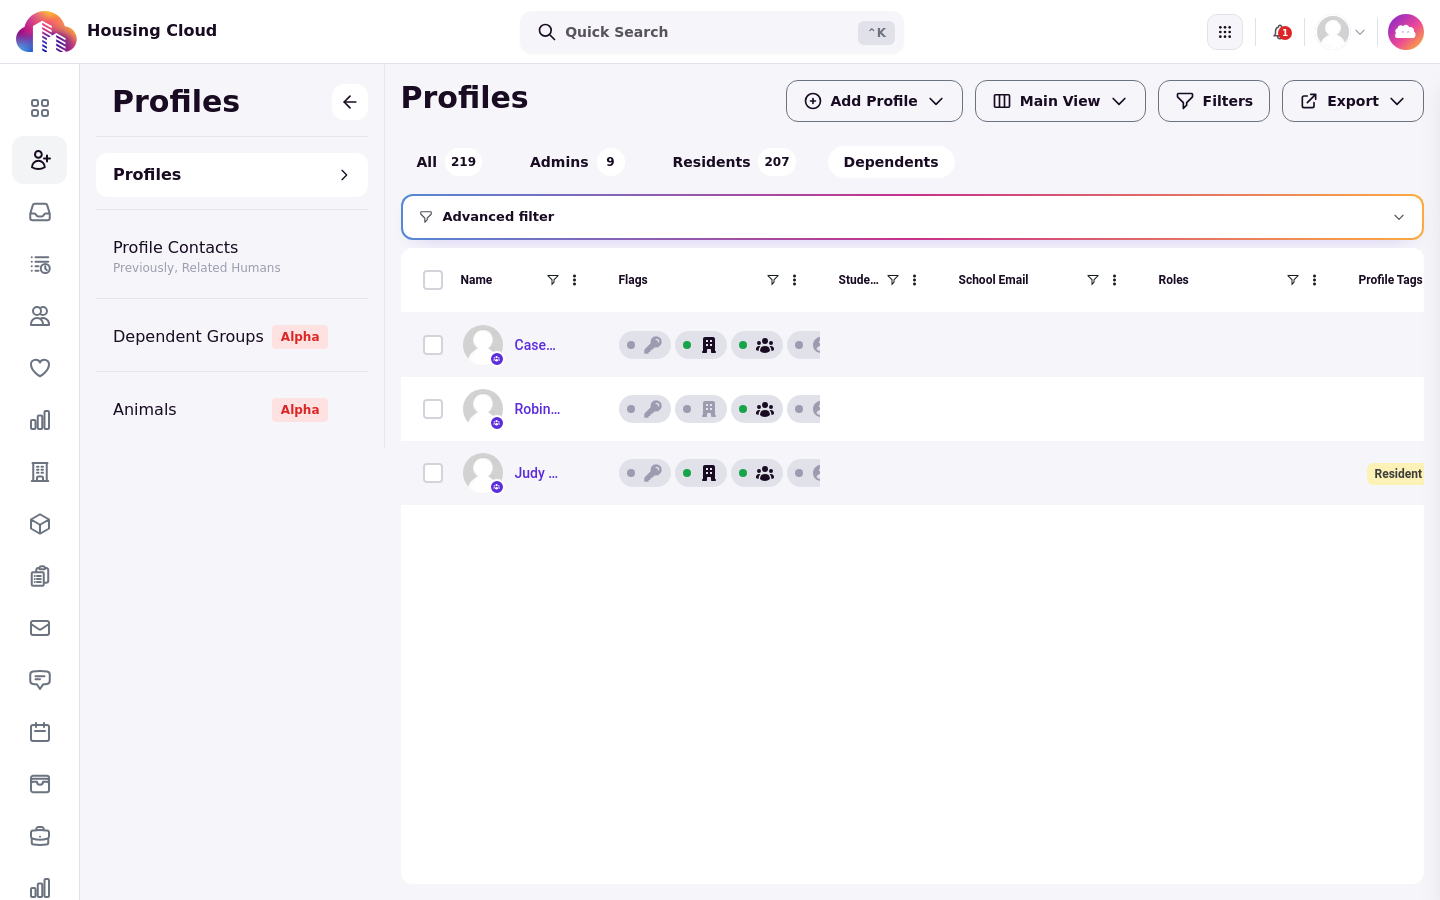Click filter icon in School Email column
The image size is (1440, 900).
point(1092,280)
